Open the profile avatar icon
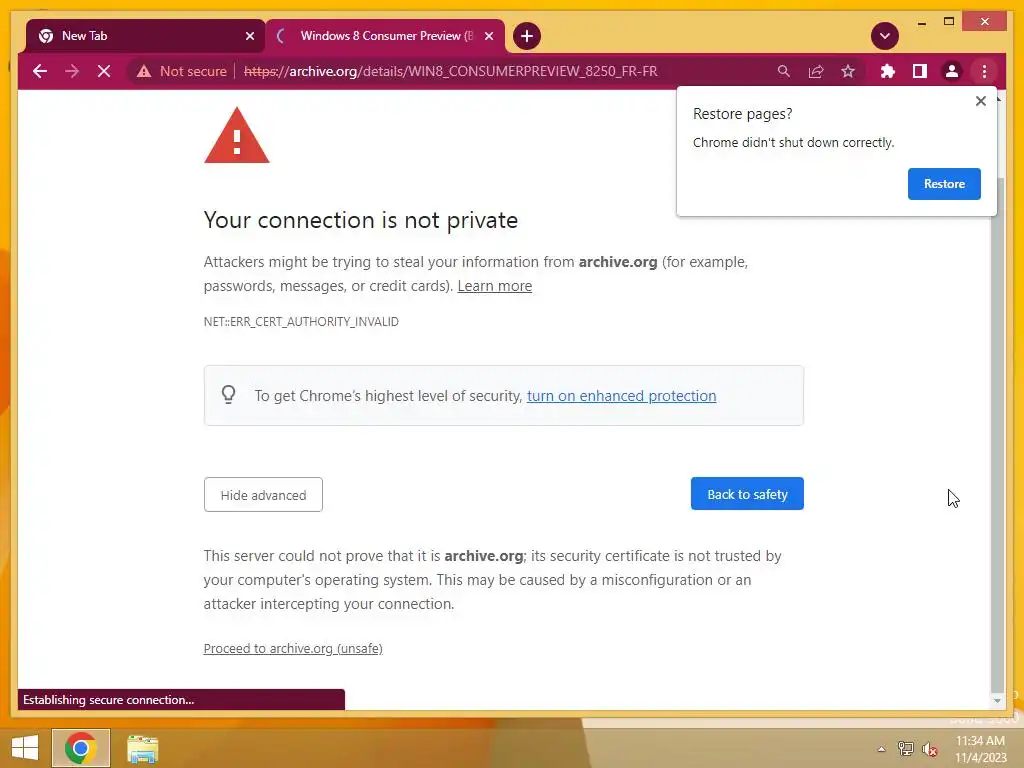Image resolution: width=1024 pixels, height=768 pixels. (952, 71)
